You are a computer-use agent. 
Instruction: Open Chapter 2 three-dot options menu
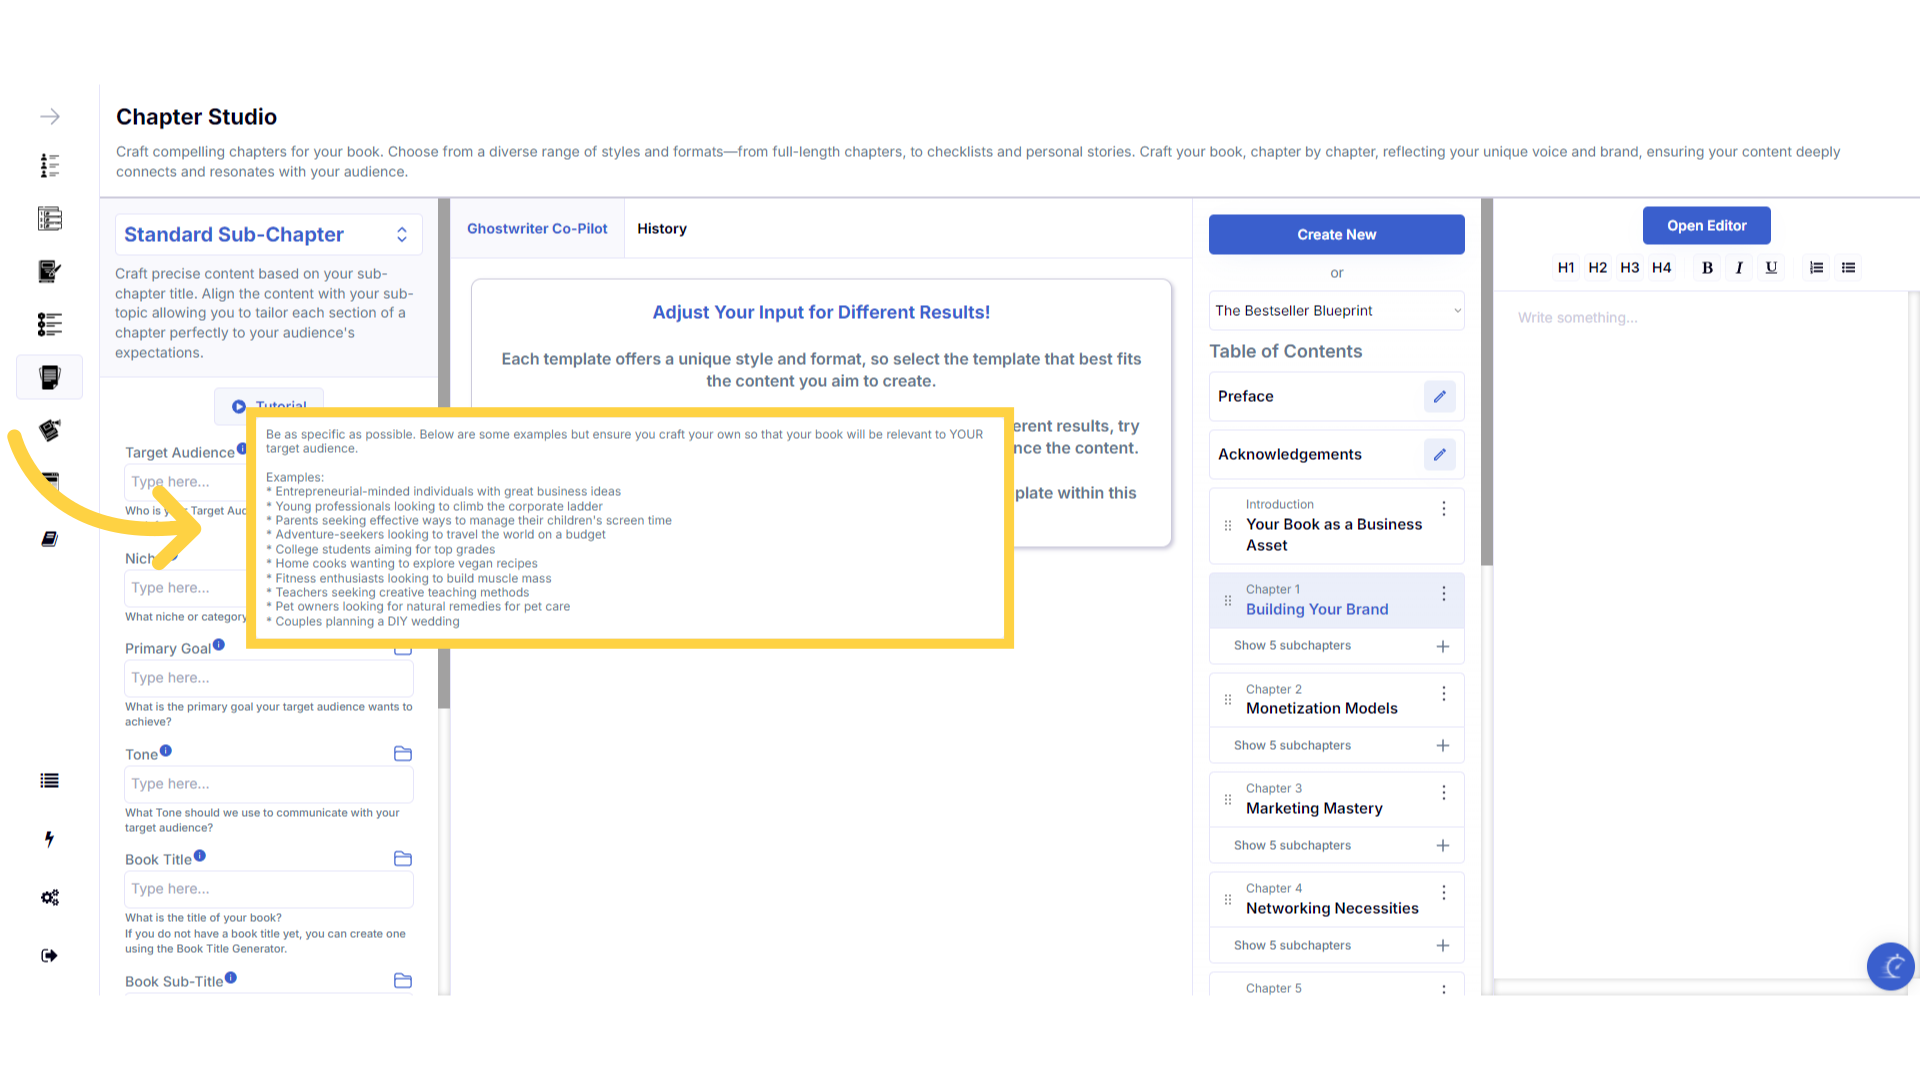click(1443, 694)
